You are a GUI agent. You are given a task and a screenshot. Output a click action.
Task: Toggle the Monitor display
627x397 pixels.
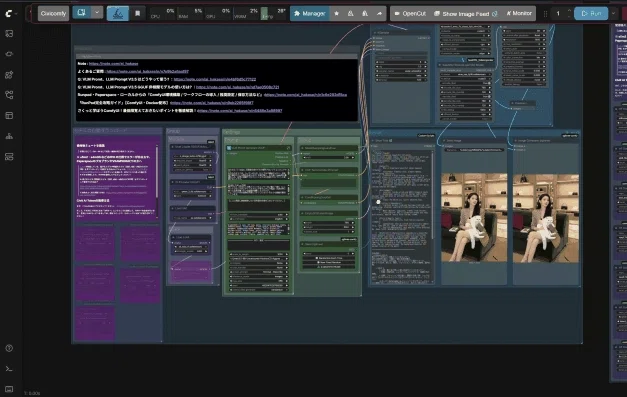coord(519,14)
